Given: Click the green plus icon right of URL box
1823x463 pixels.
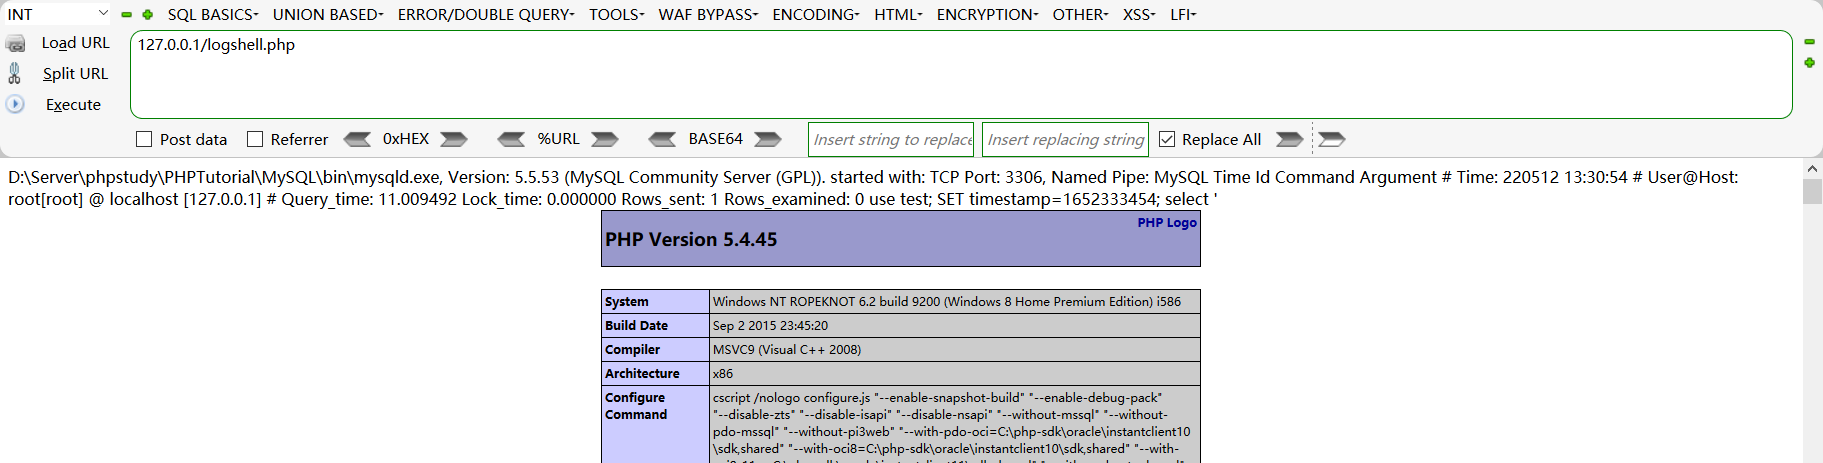Looking at the screenshot, I should [1809, 63].
